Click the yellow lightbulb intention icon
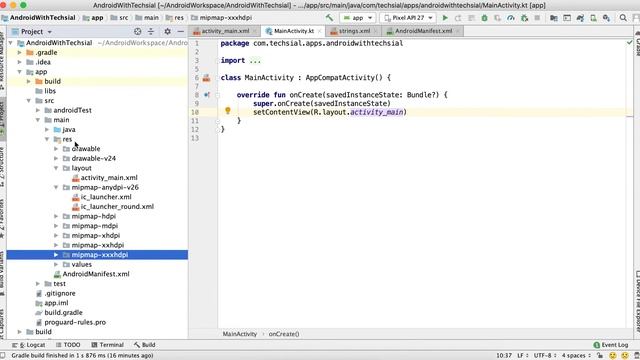The width and height of the screenshot is (640, 360). click(x=228, y=110)
